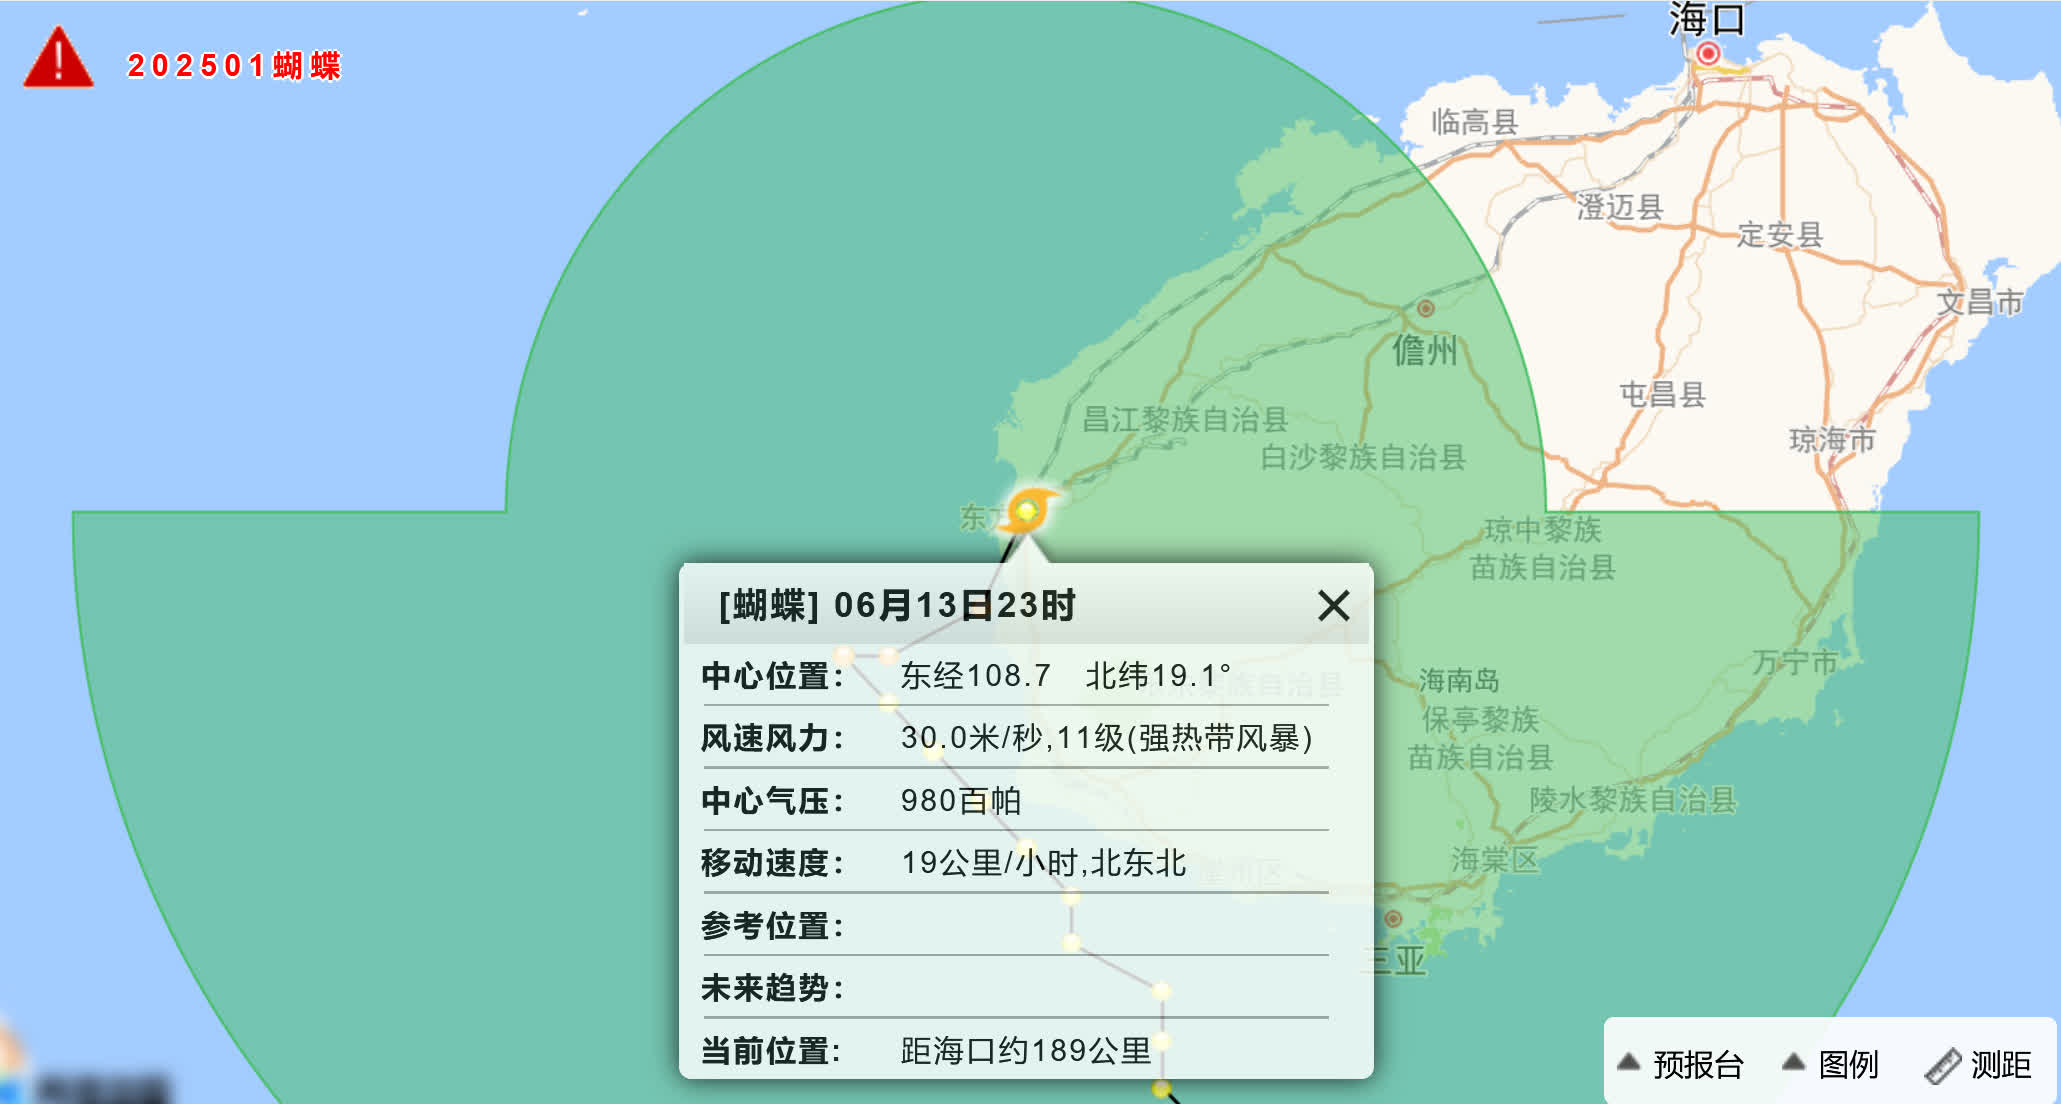Click the 临高县 map label
Viewport: 2061px width, 1104px height.
click(1474, 122)
